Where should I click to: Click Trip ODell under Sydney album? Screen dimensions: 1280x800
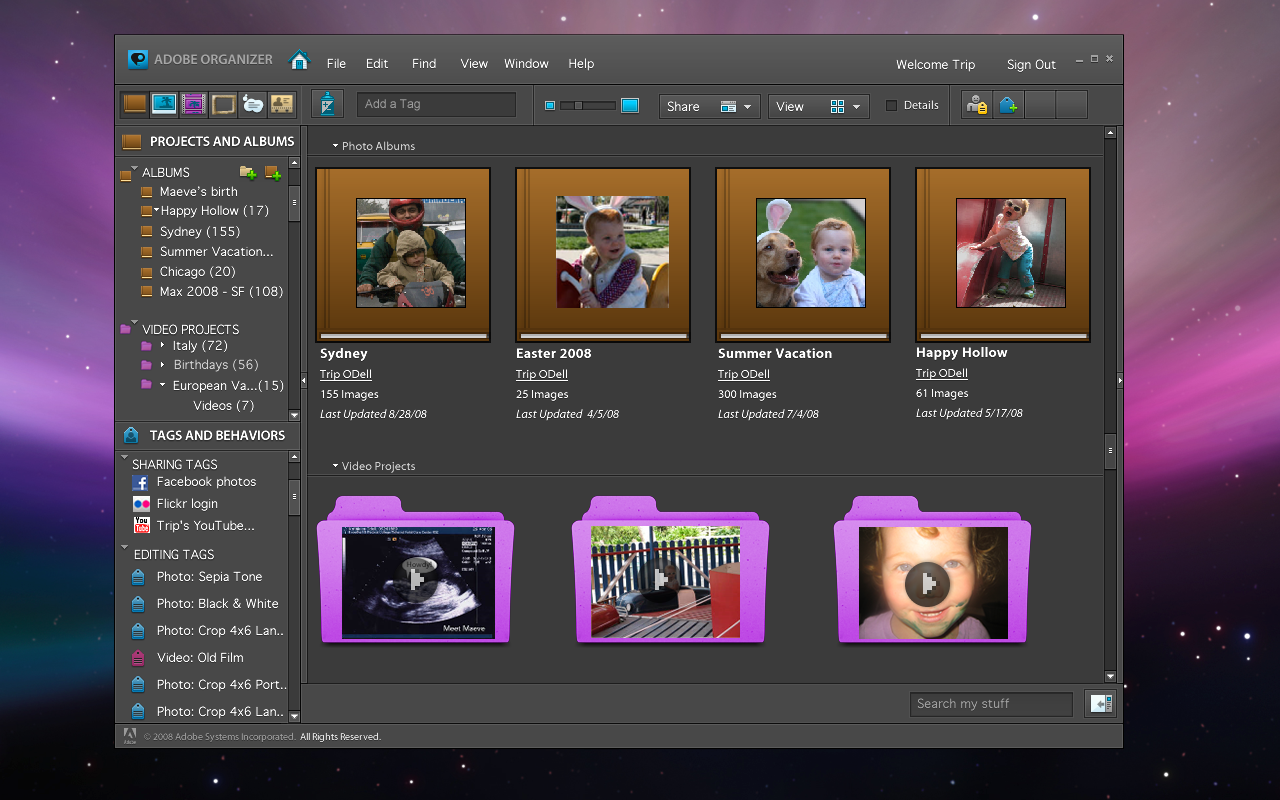pyautogui.click(x=346, y=374)
